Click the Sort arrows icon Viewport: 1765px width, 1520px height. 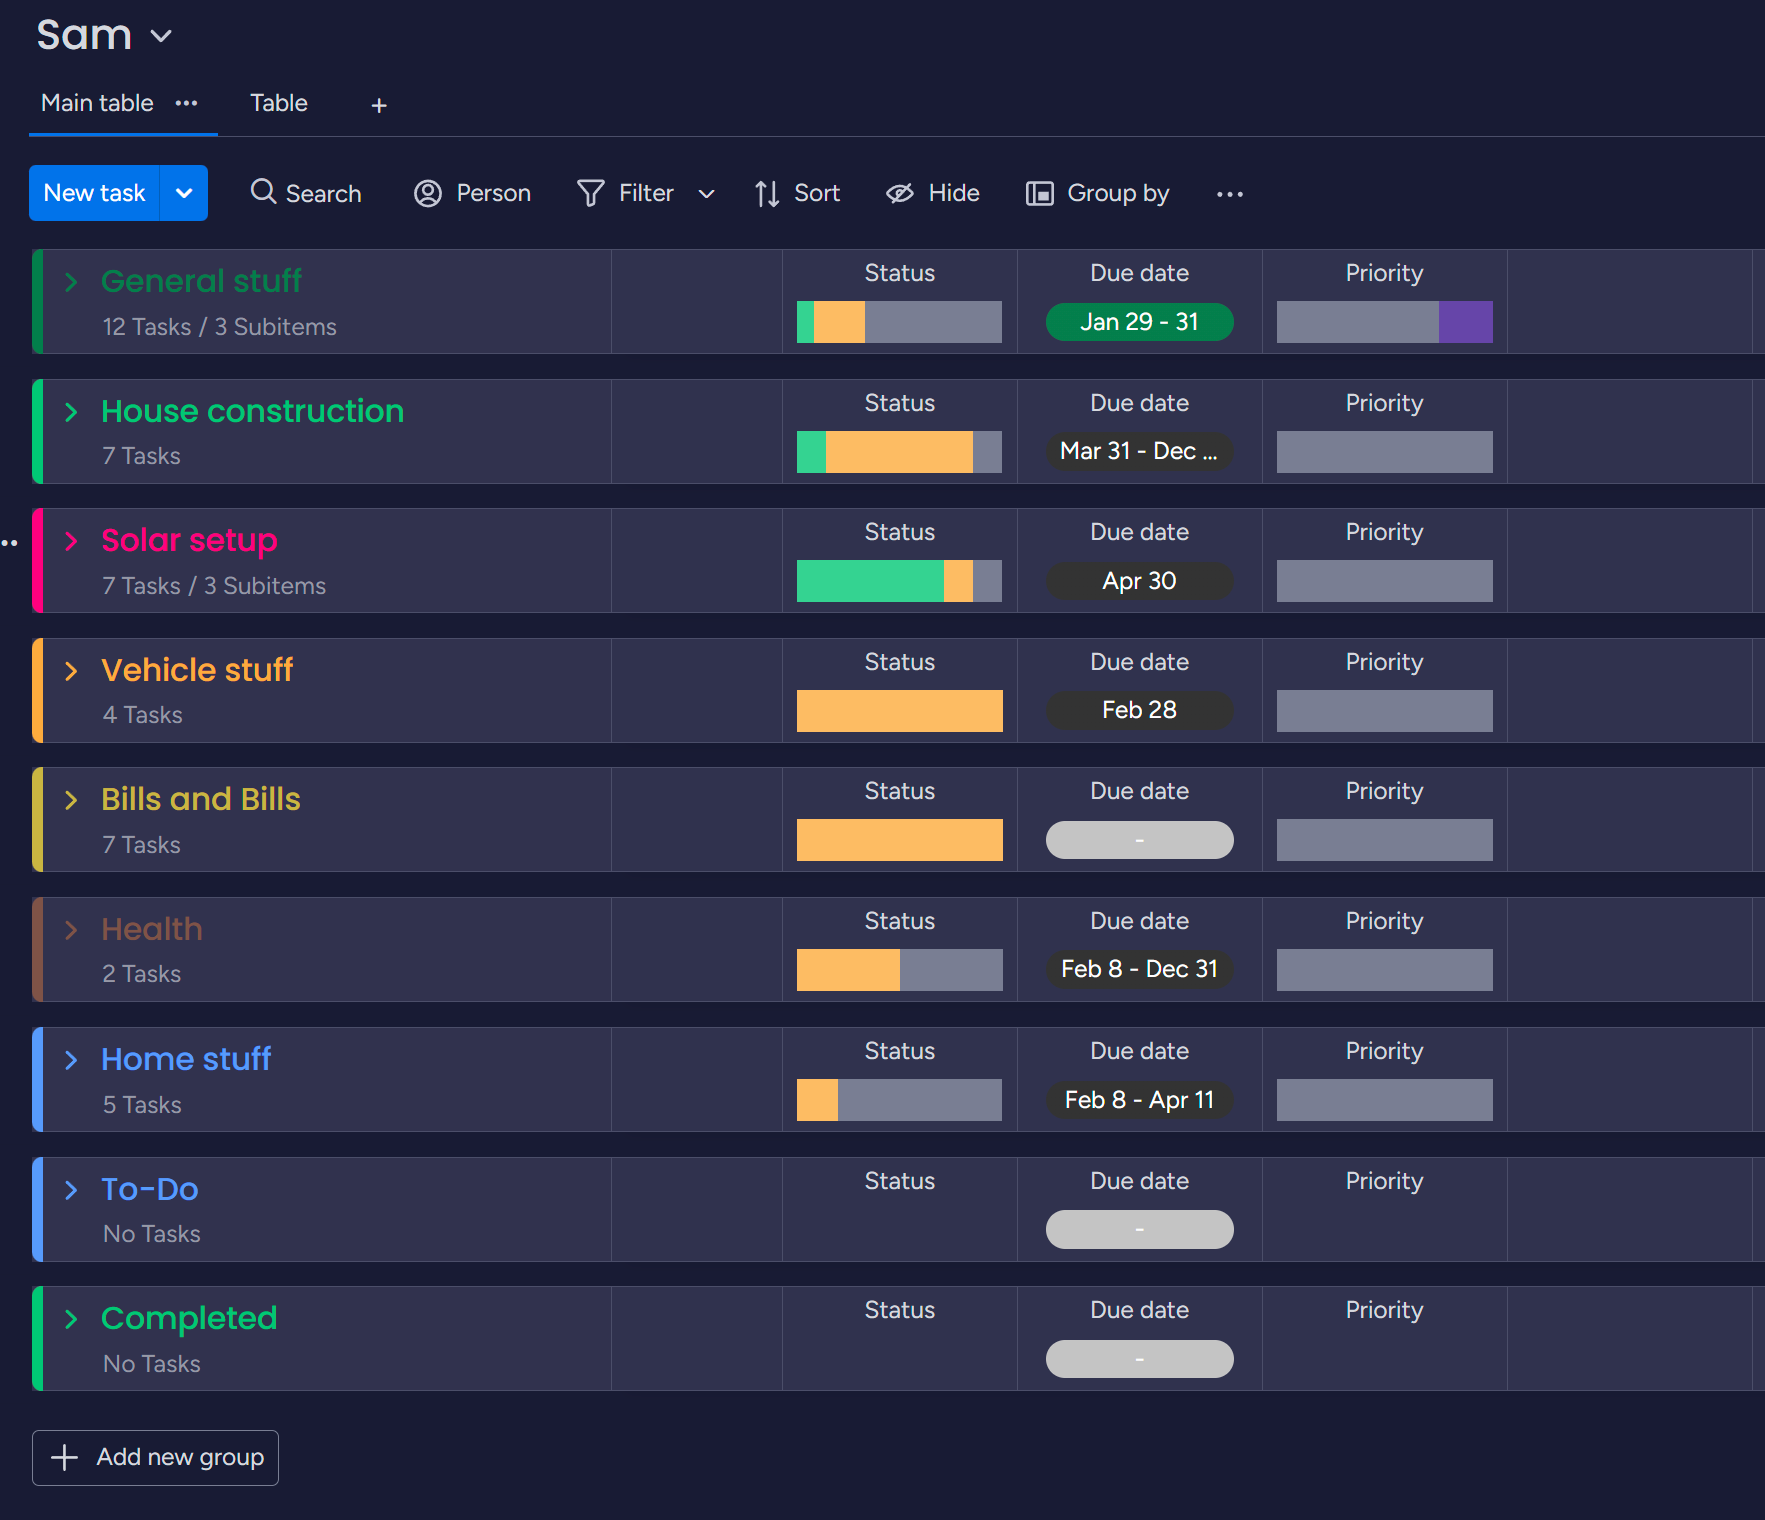(x=767, y=193)
